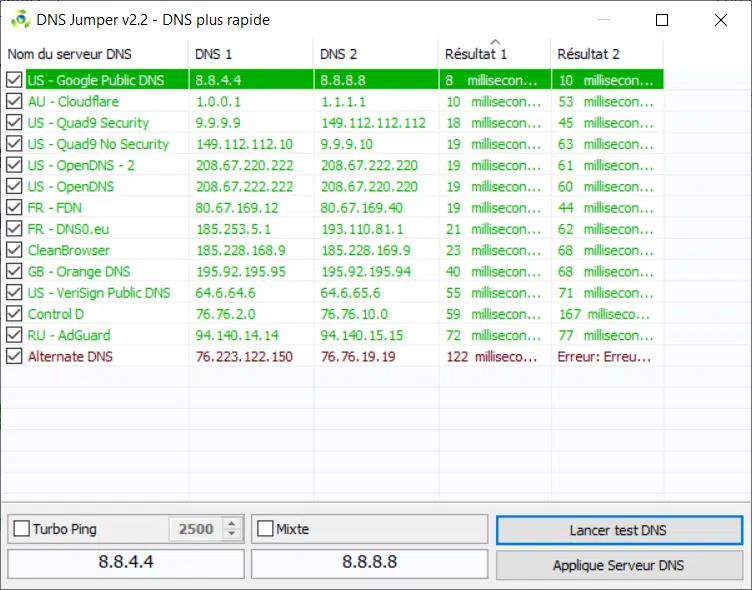
Task: Uncheck the CleanBrowser checkbox
Action: tap(14, 250)
